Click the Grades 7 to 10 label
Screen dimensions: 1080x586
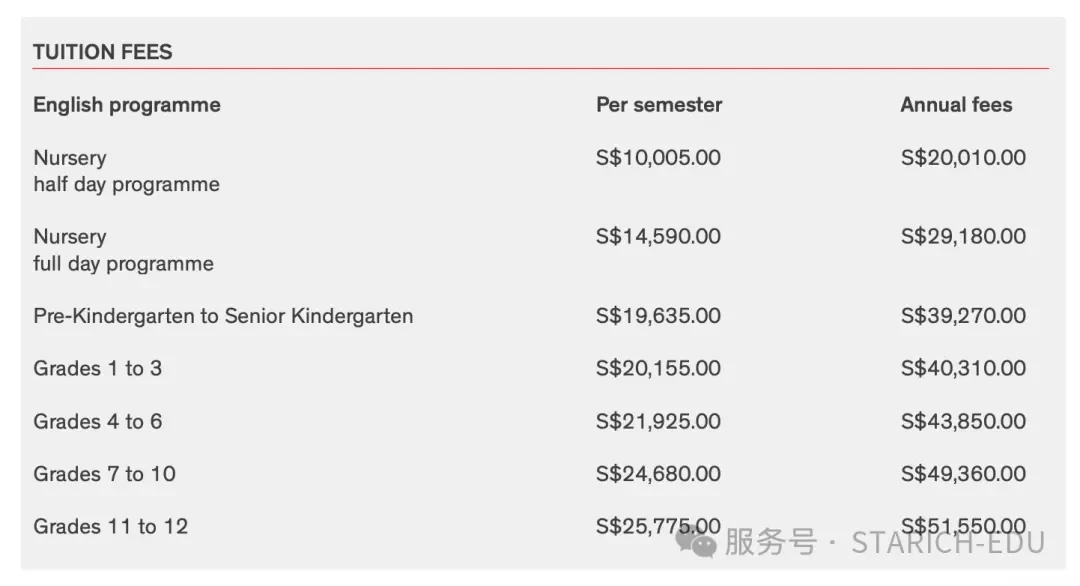105,474
